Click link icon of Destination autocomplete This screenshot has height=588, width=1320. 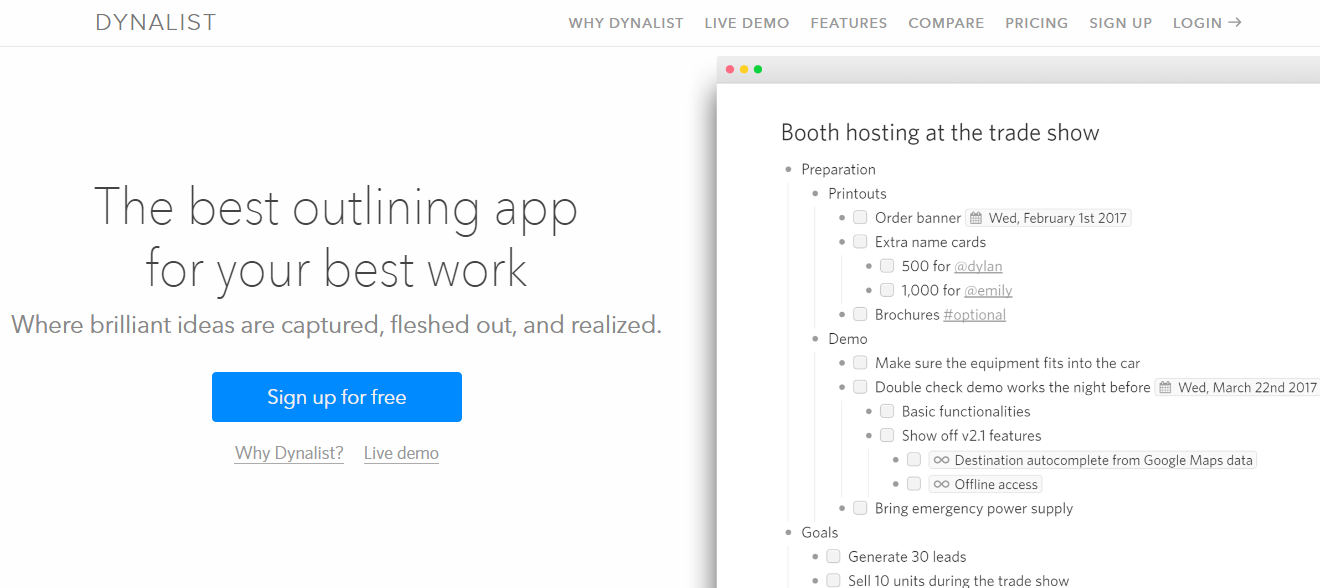click(x=941, y=460)
